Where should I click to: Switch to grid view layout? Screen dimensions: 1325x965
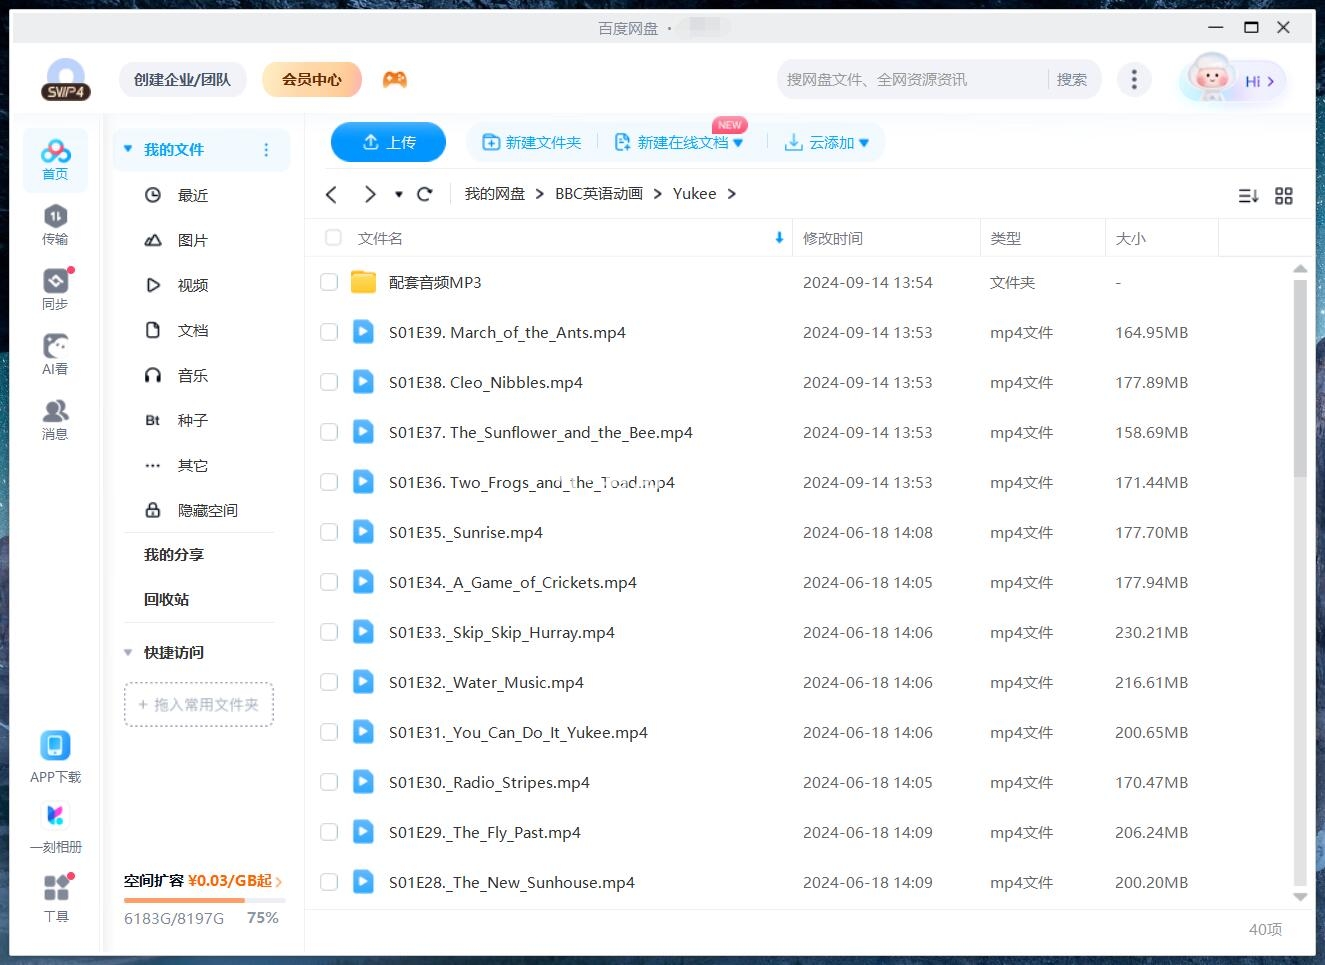click(1284, 196)
